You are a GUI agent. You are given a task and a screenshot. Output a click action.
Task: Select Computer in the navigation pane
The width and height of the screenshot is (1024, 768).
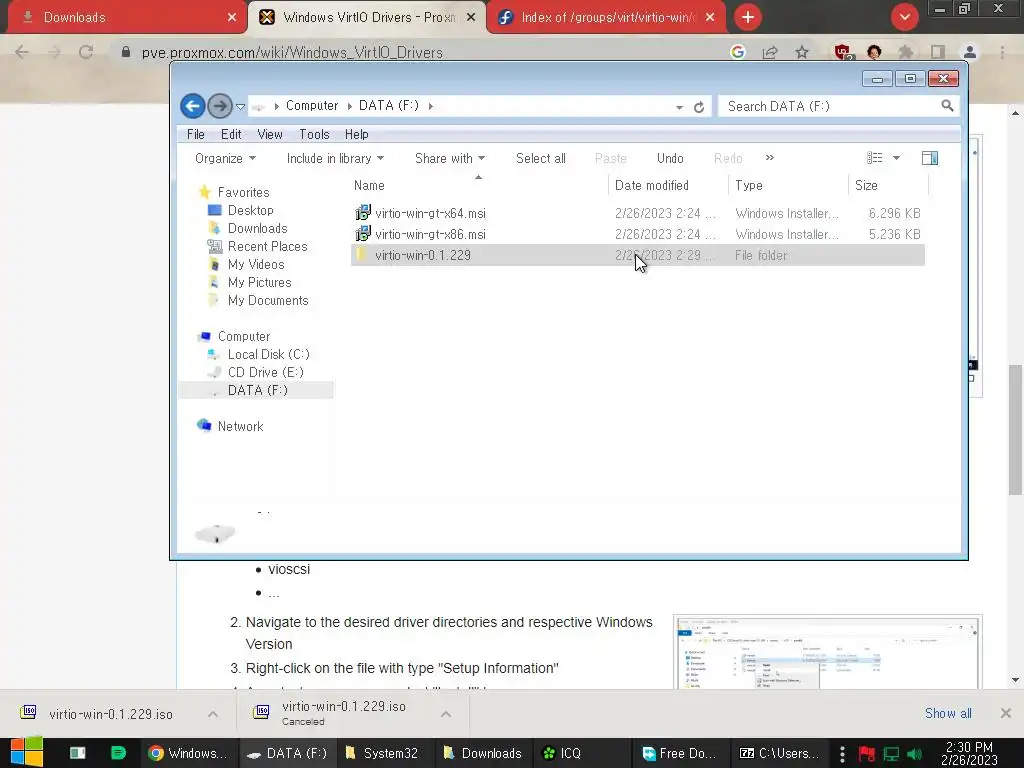pyautogui.click(x=244, y=336)
